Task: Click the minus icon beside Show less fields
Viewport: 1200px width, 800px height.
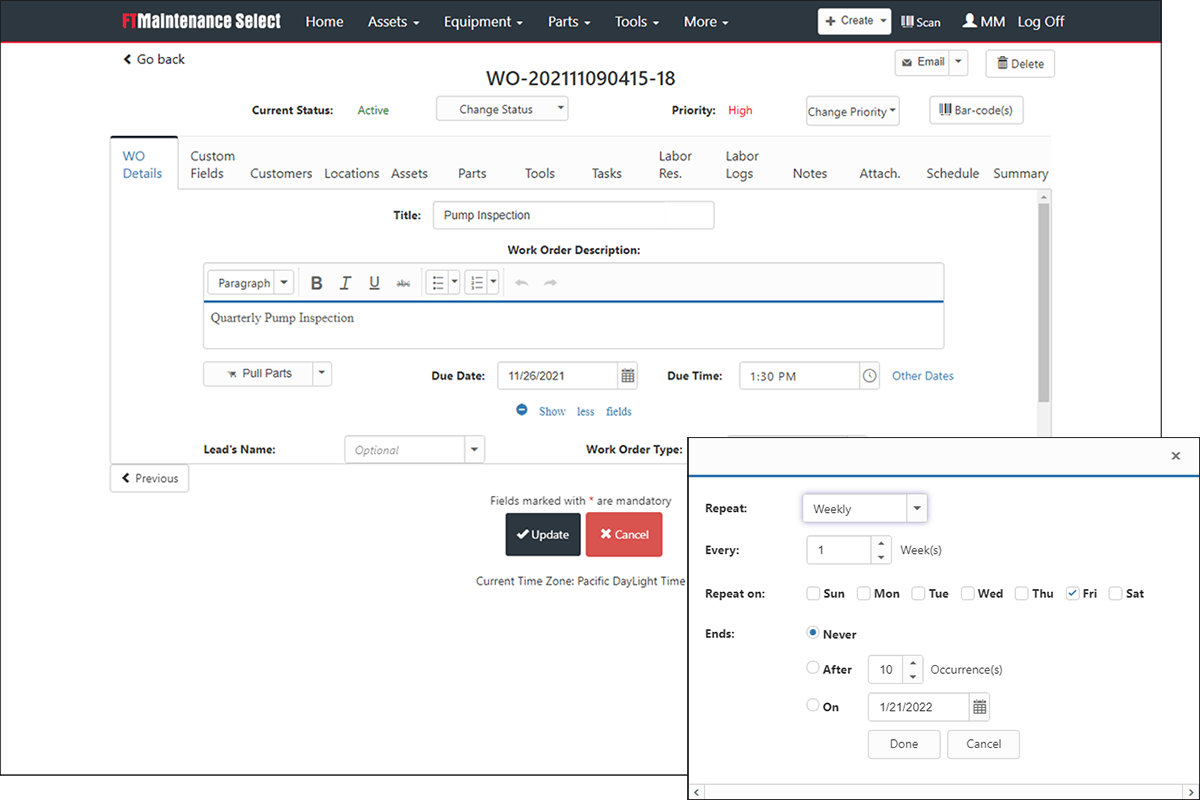Action: [x=522, y=410]
